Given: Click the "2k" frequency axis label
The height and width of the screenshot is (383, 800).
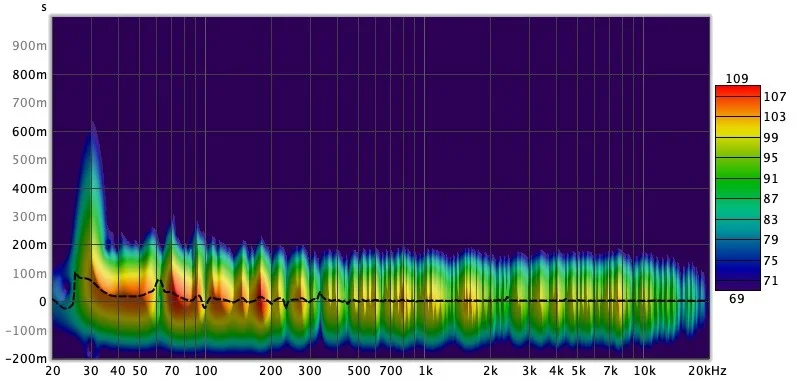Looking at the screenshot, I should click(x=490, y=371).
